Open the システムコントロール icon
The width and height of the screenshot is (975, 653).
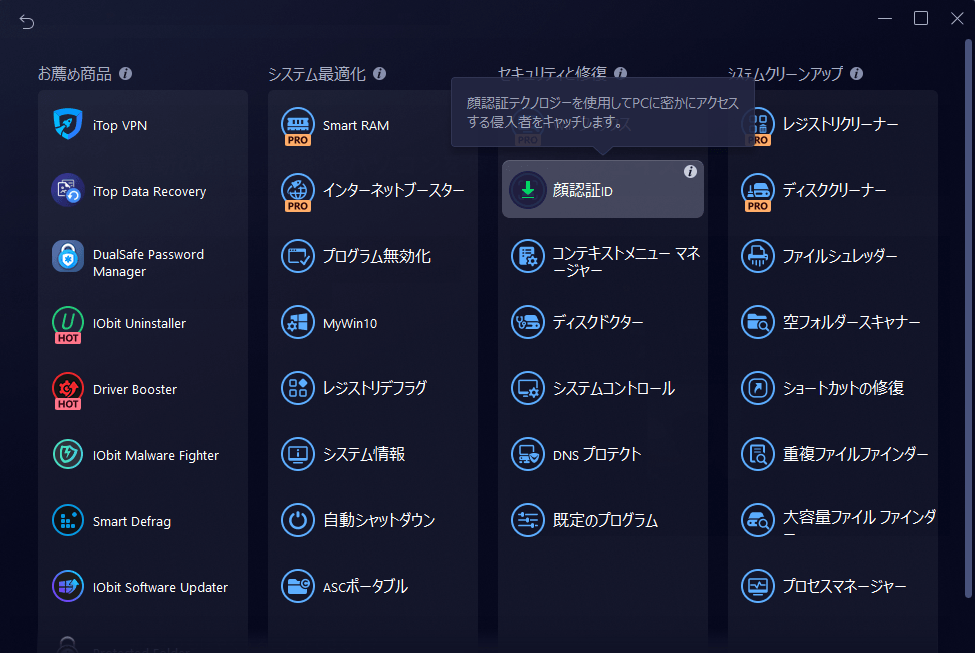point(528,388)
